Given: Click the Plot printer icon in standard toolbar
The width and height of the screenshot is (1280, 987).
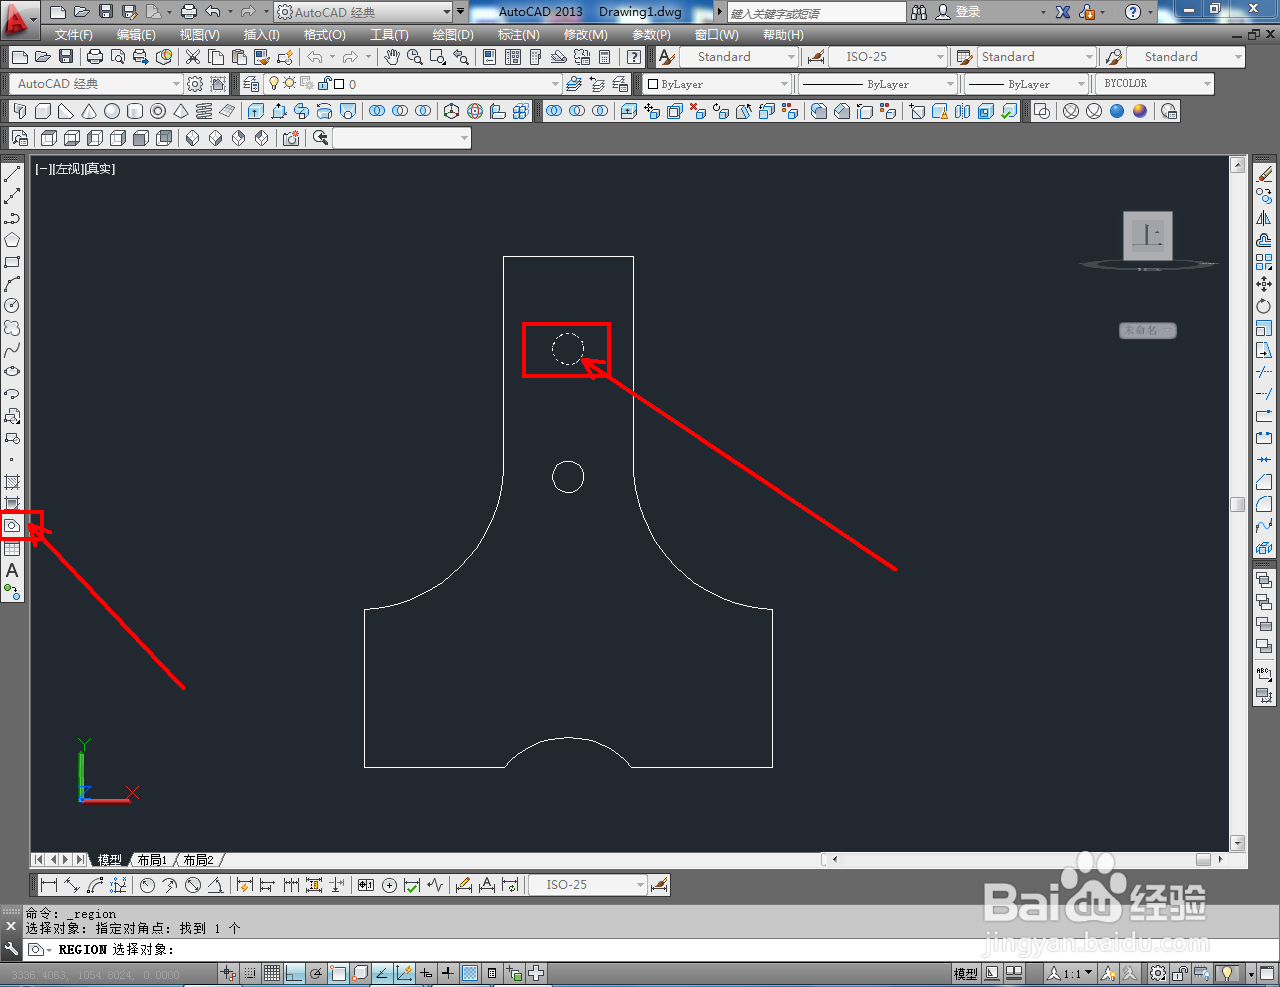Looking at the screenshot, I should pyautogui.click(x=95, y=57).
